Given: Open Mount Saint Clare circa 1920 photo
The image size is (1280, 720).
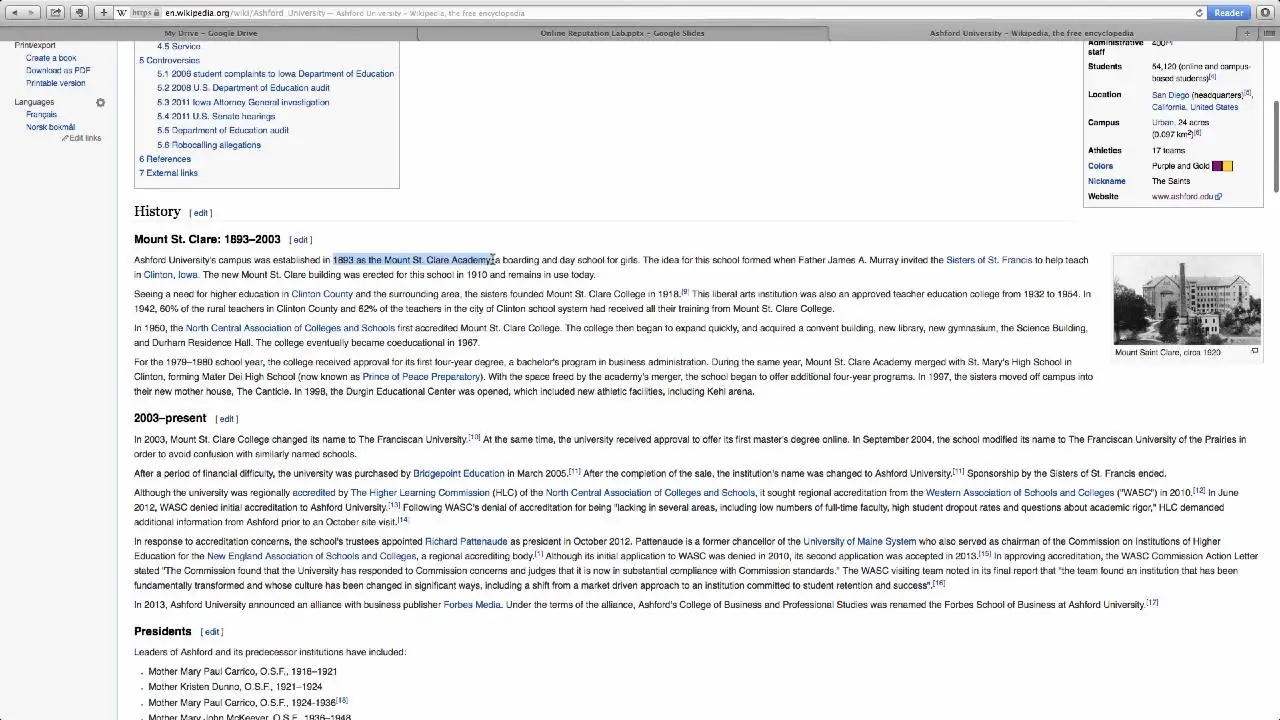Looking at the screenshot, I should pos(1187,300).
